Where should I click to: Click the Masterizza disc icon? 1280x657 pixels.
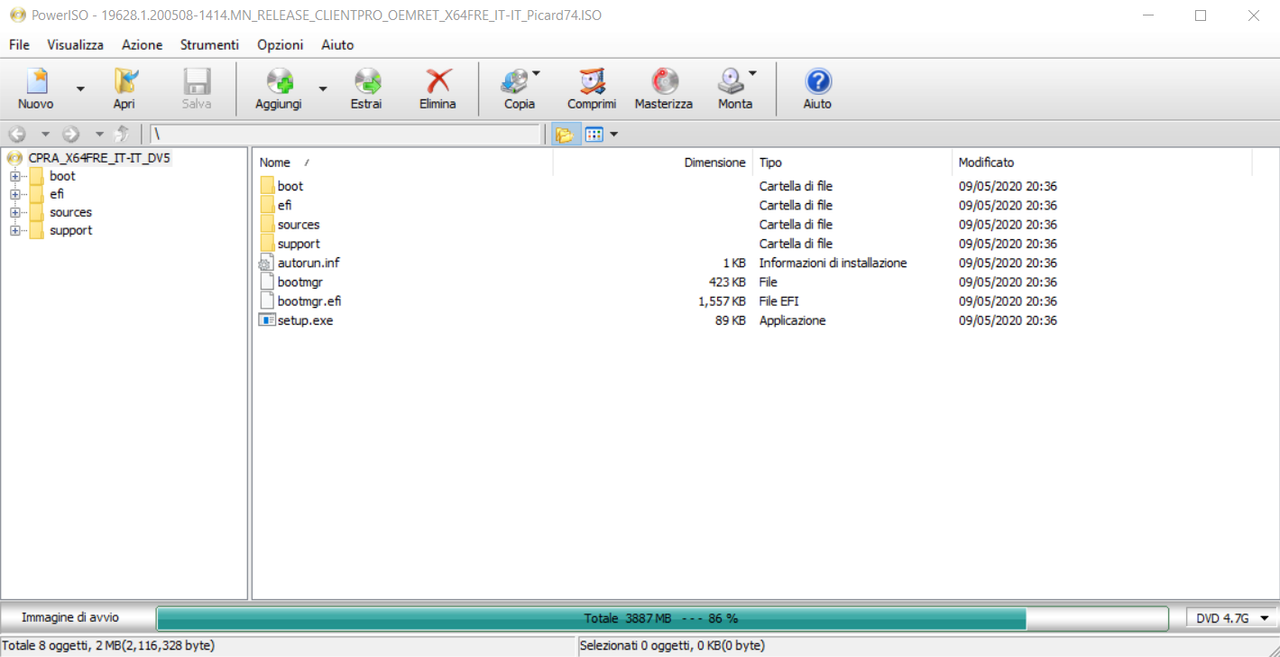click(x=664, y=82)
